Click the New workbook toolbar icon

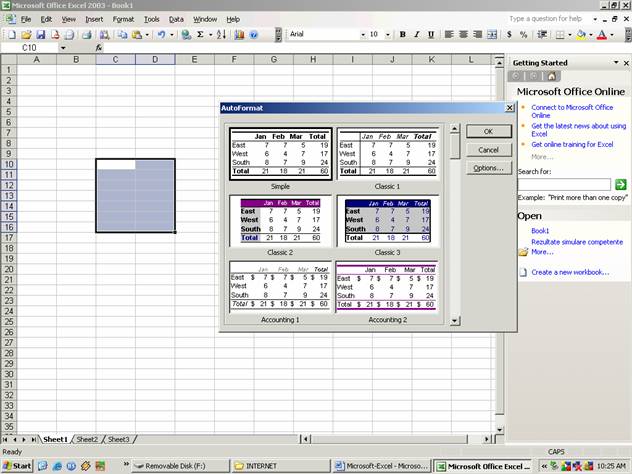pyautogui.click(x=12, y=35)
